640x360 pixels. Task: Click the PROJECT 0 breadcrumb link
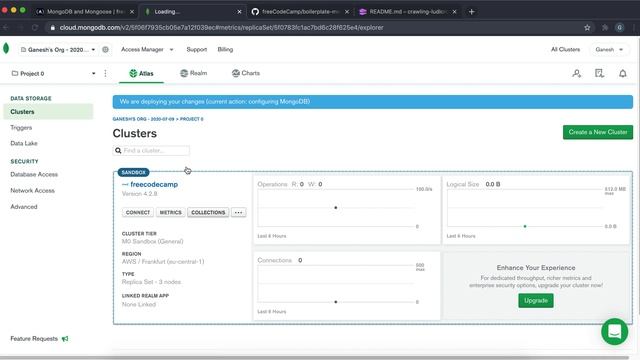(x=191, y=119)
